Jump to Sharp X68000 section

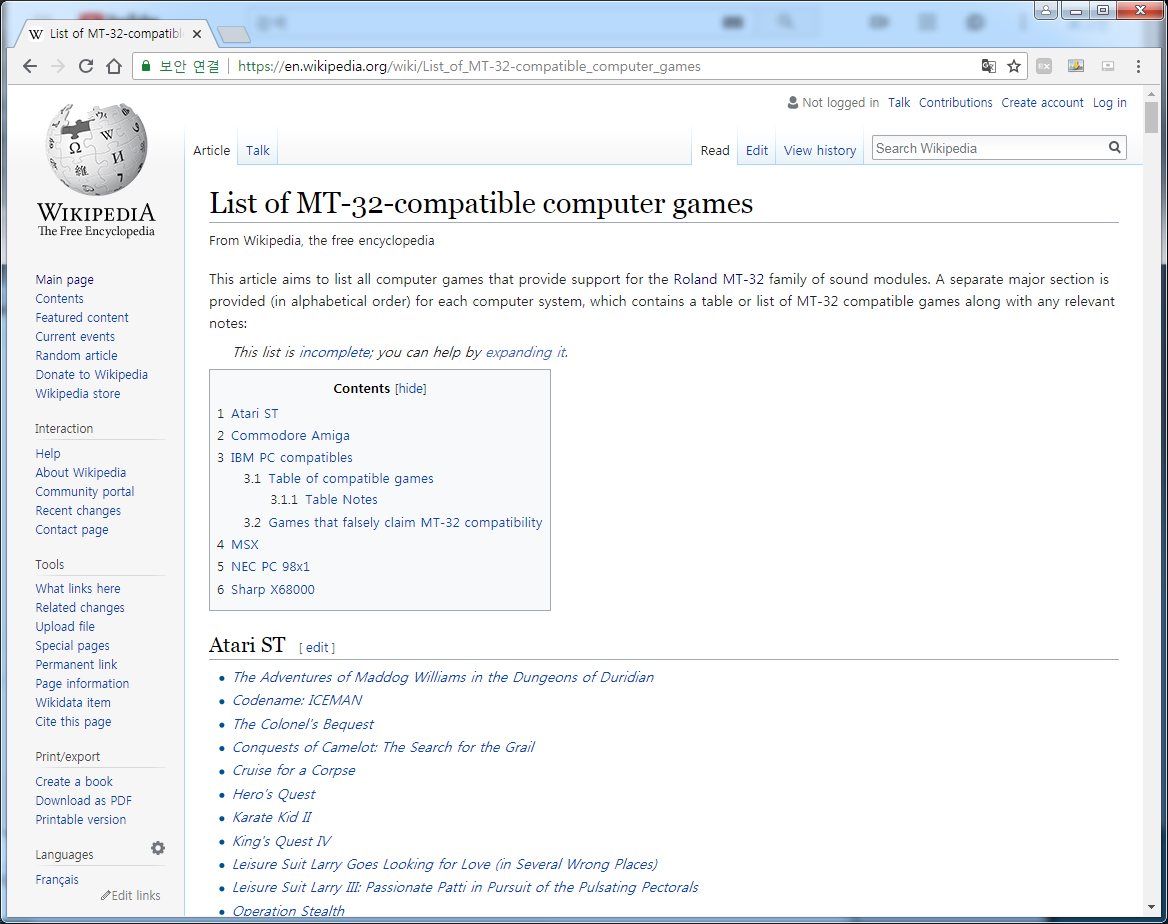(273, 589)
